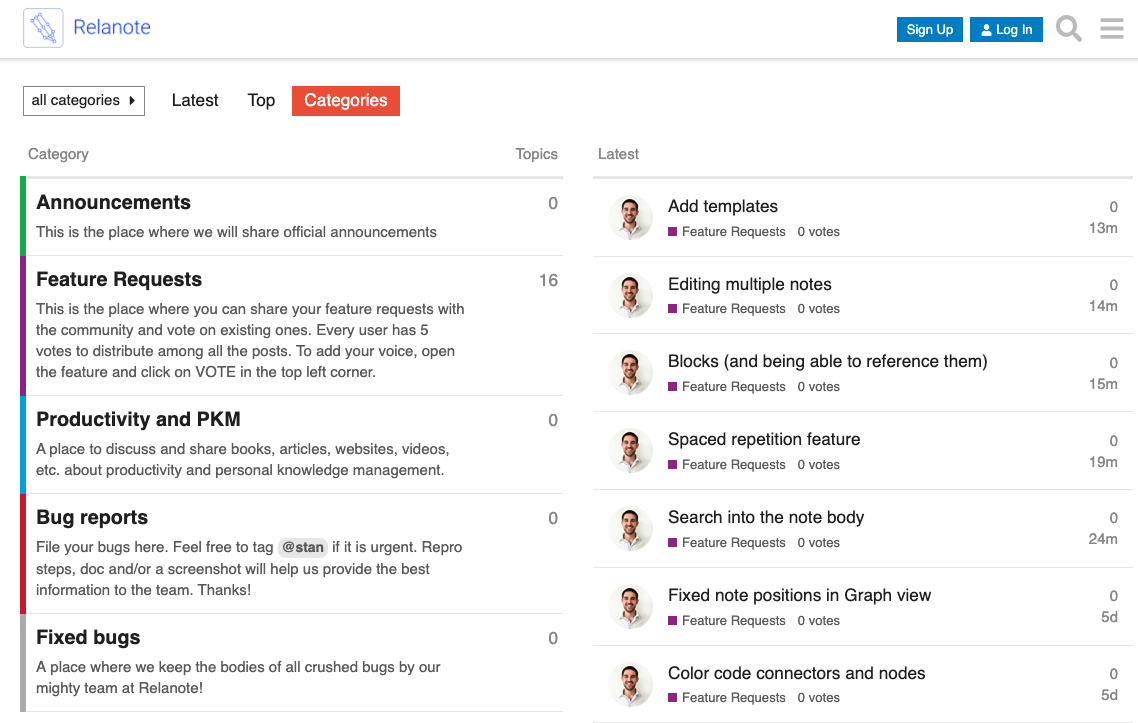
Task: Open the hamburger menu icon
Action: (1111, 29)
